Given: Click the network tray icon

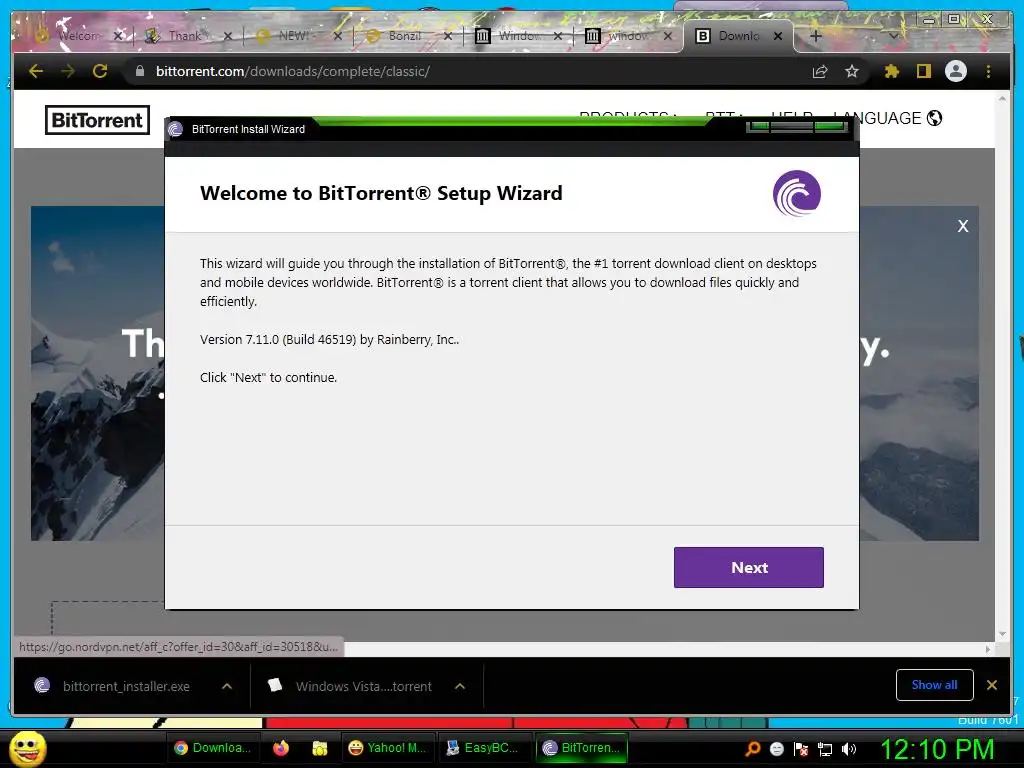Looking at the screenshot, I should click(x=825, y=749).
